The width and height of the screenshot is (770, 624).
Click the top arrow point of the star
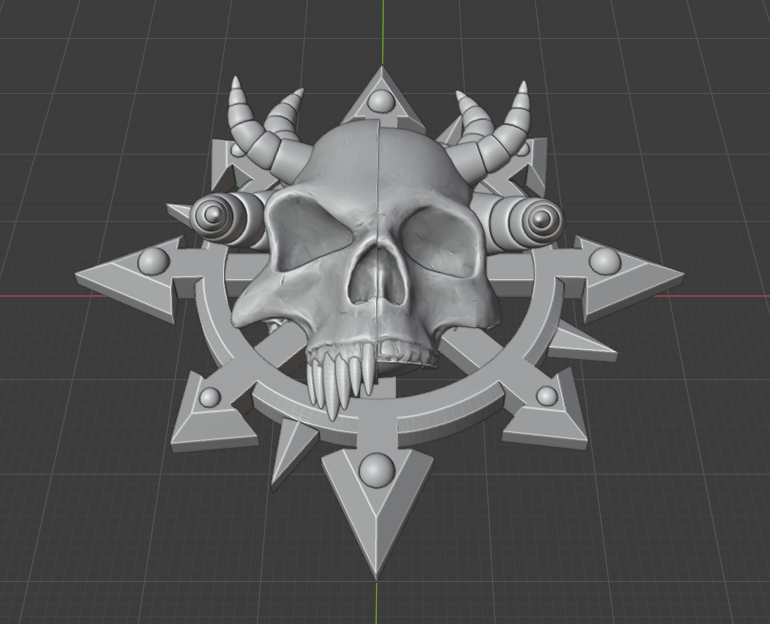381,98
